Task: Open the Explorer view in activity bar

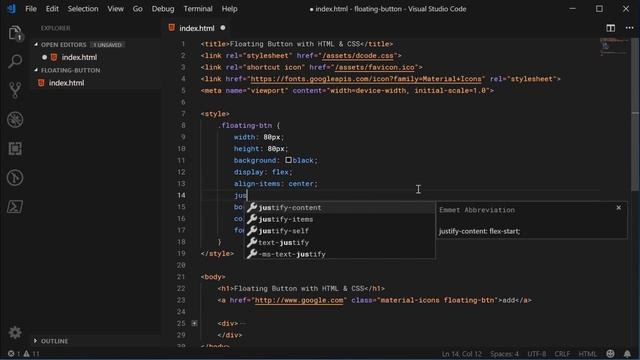Action: tap(15, 33)
